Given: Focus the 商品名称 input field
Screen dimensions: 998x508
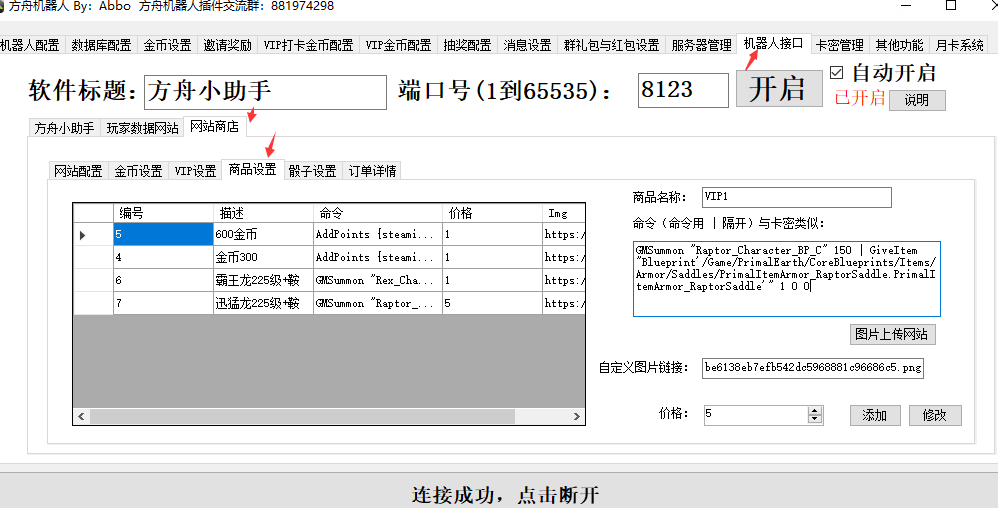Looking at the screenshot, I should [796, 197].
